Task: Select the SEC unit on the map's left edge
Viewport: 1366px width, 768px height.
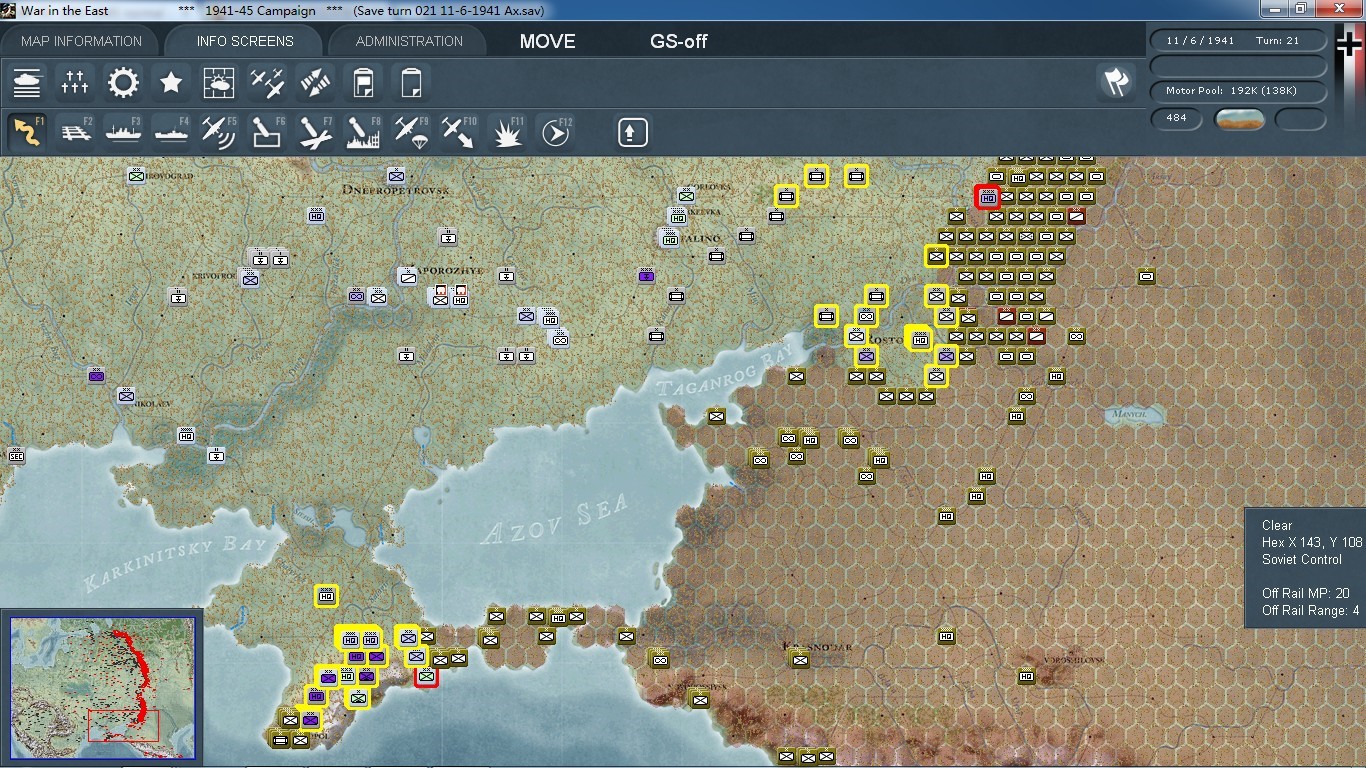Action: coord(16,455)
